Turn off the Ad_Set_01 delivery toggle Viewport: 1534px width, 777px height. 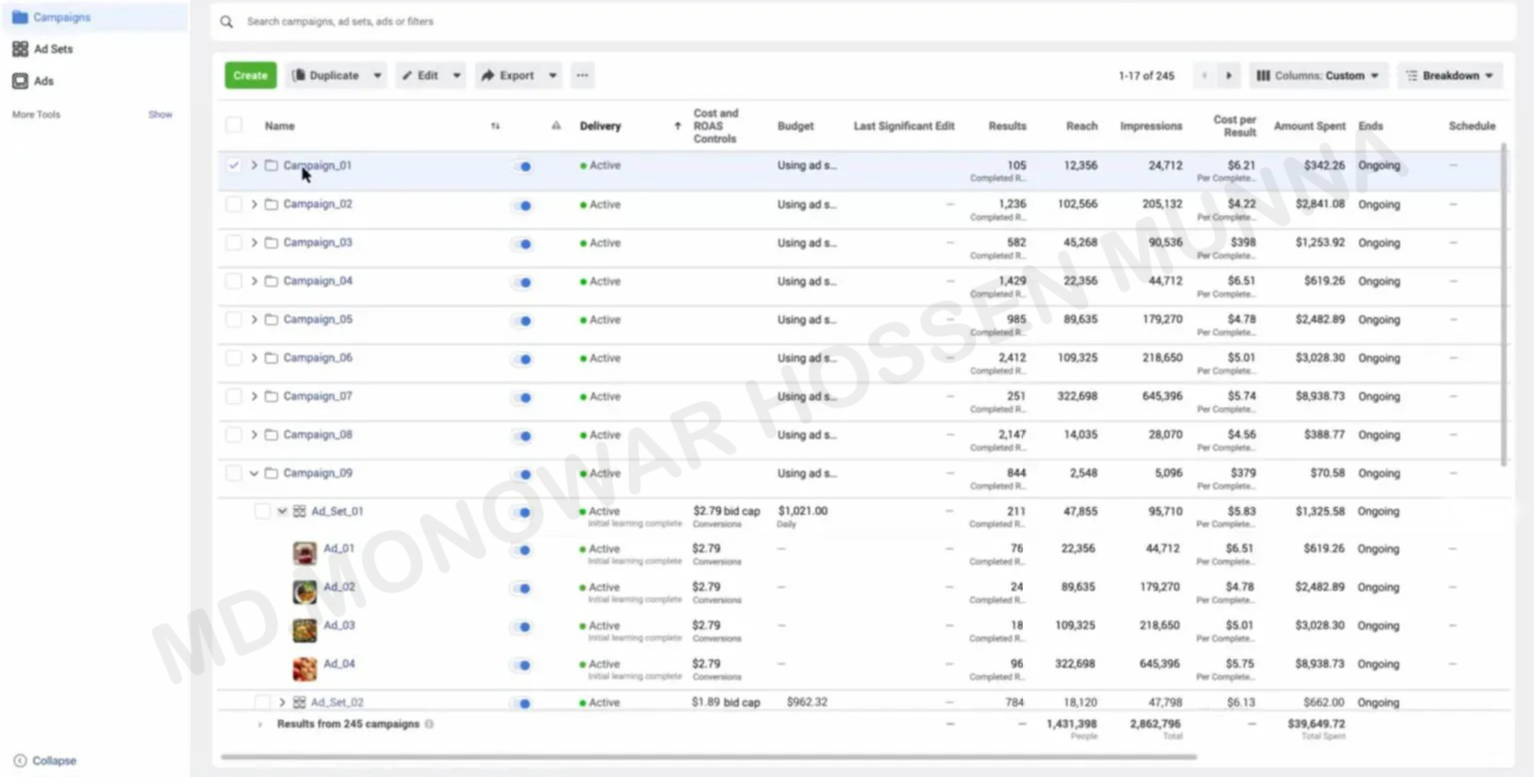[522, 513]
